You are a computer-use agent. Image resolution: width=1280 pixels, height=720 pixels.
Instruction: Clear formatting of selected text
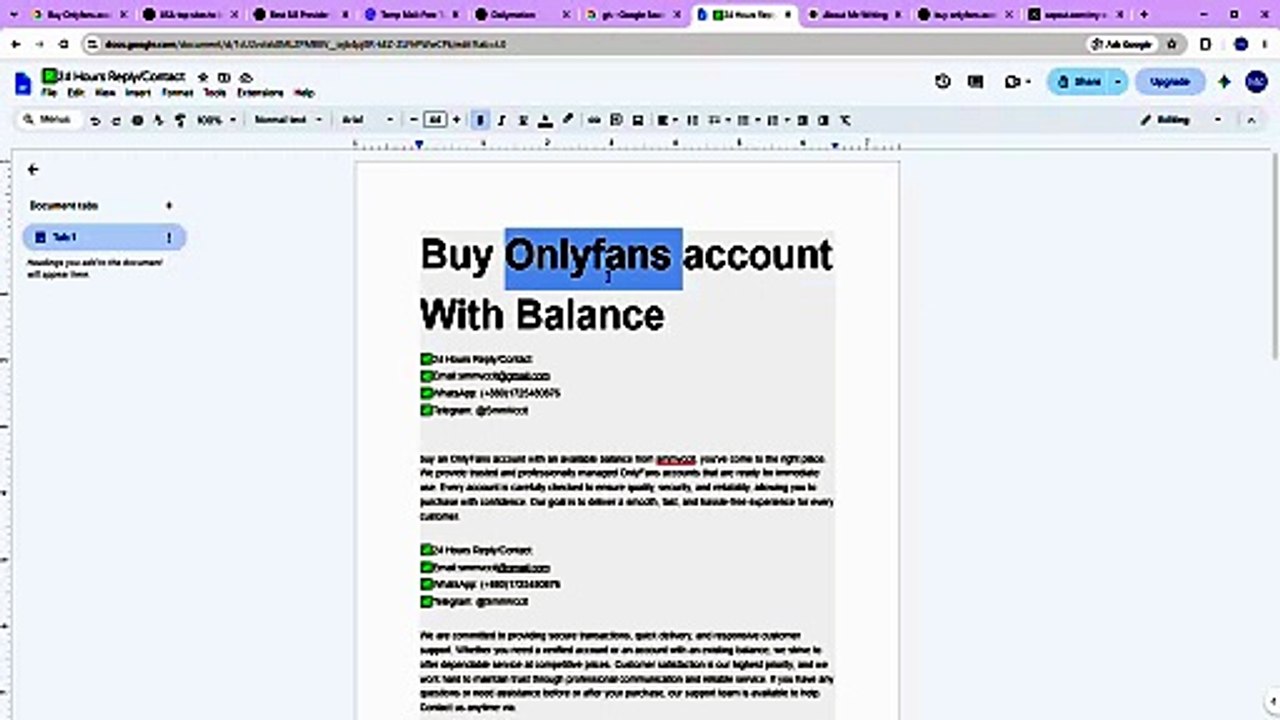845,120
